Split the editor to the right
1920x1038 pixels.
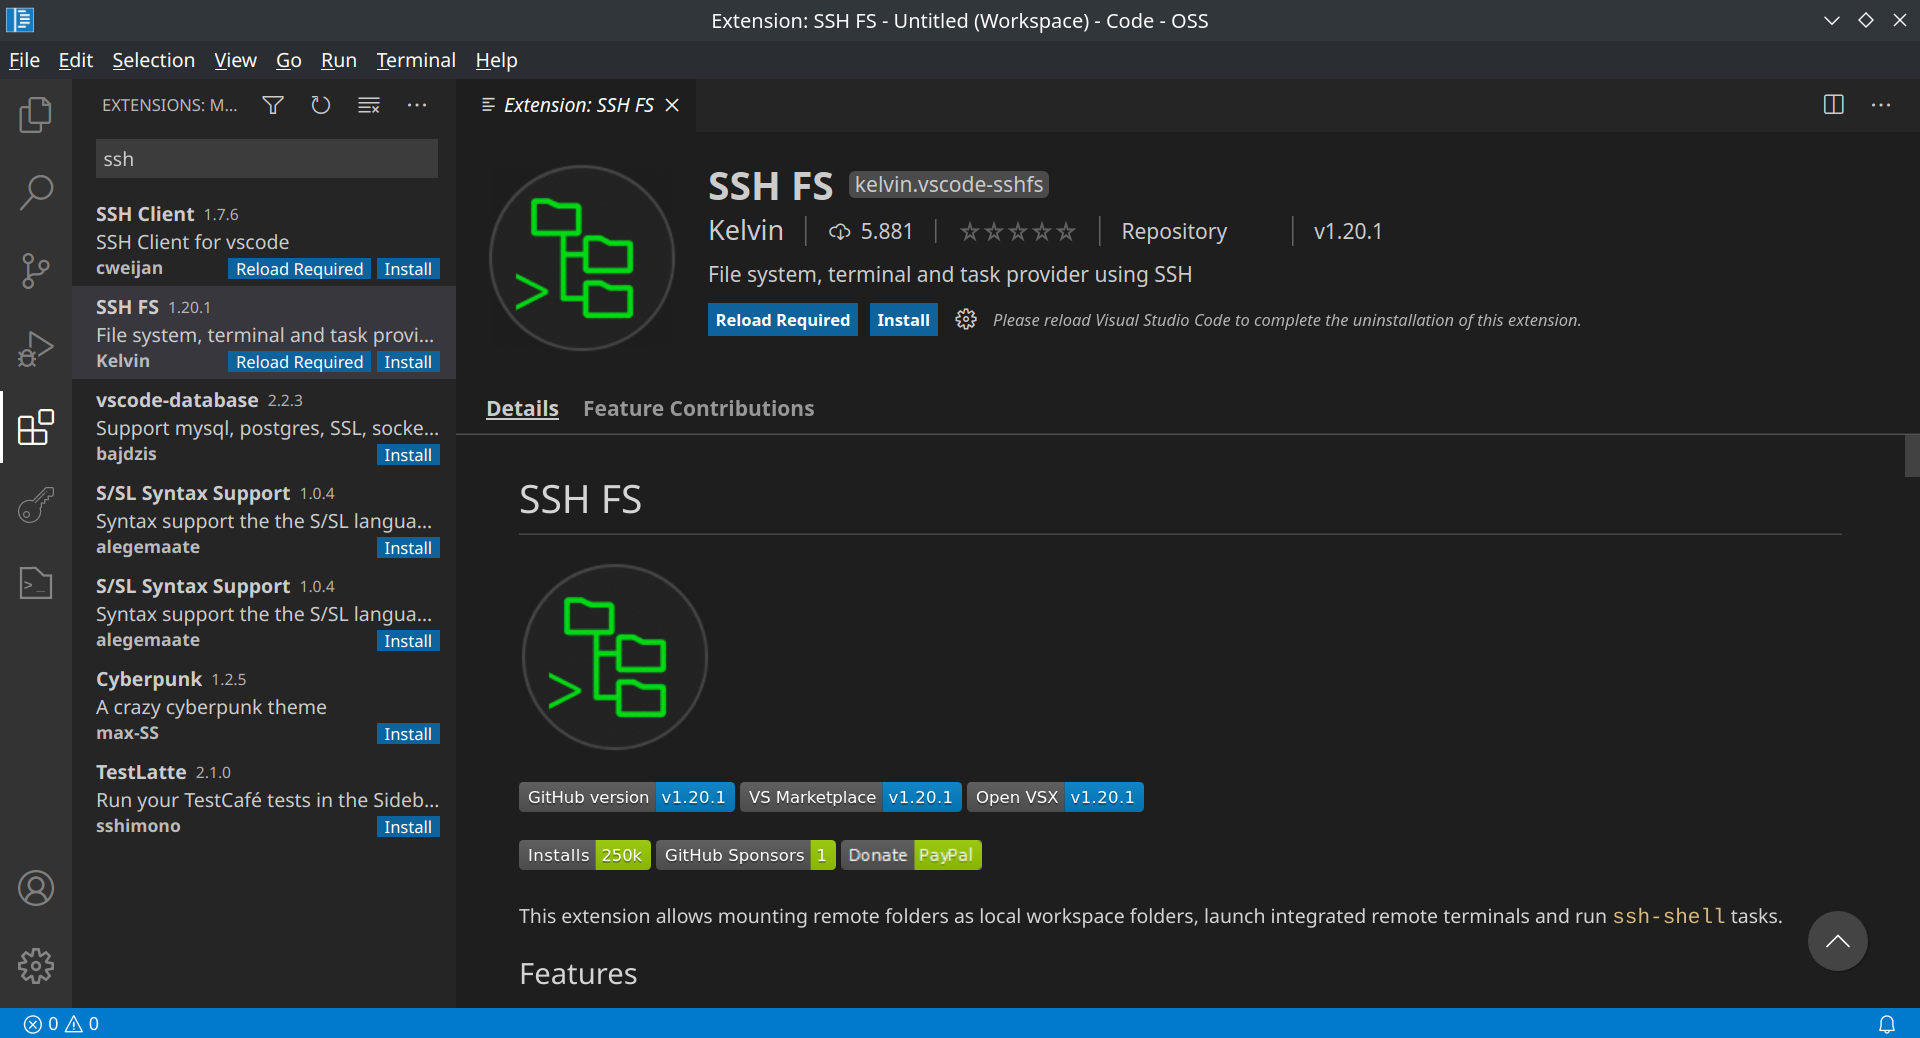pyautogui.click(x=1834, y=105)
